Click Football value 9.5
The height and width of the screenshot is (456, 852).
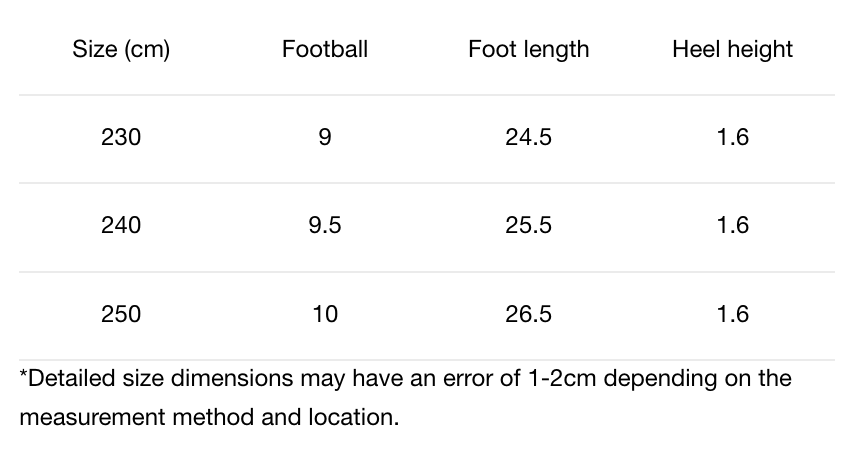325,226
